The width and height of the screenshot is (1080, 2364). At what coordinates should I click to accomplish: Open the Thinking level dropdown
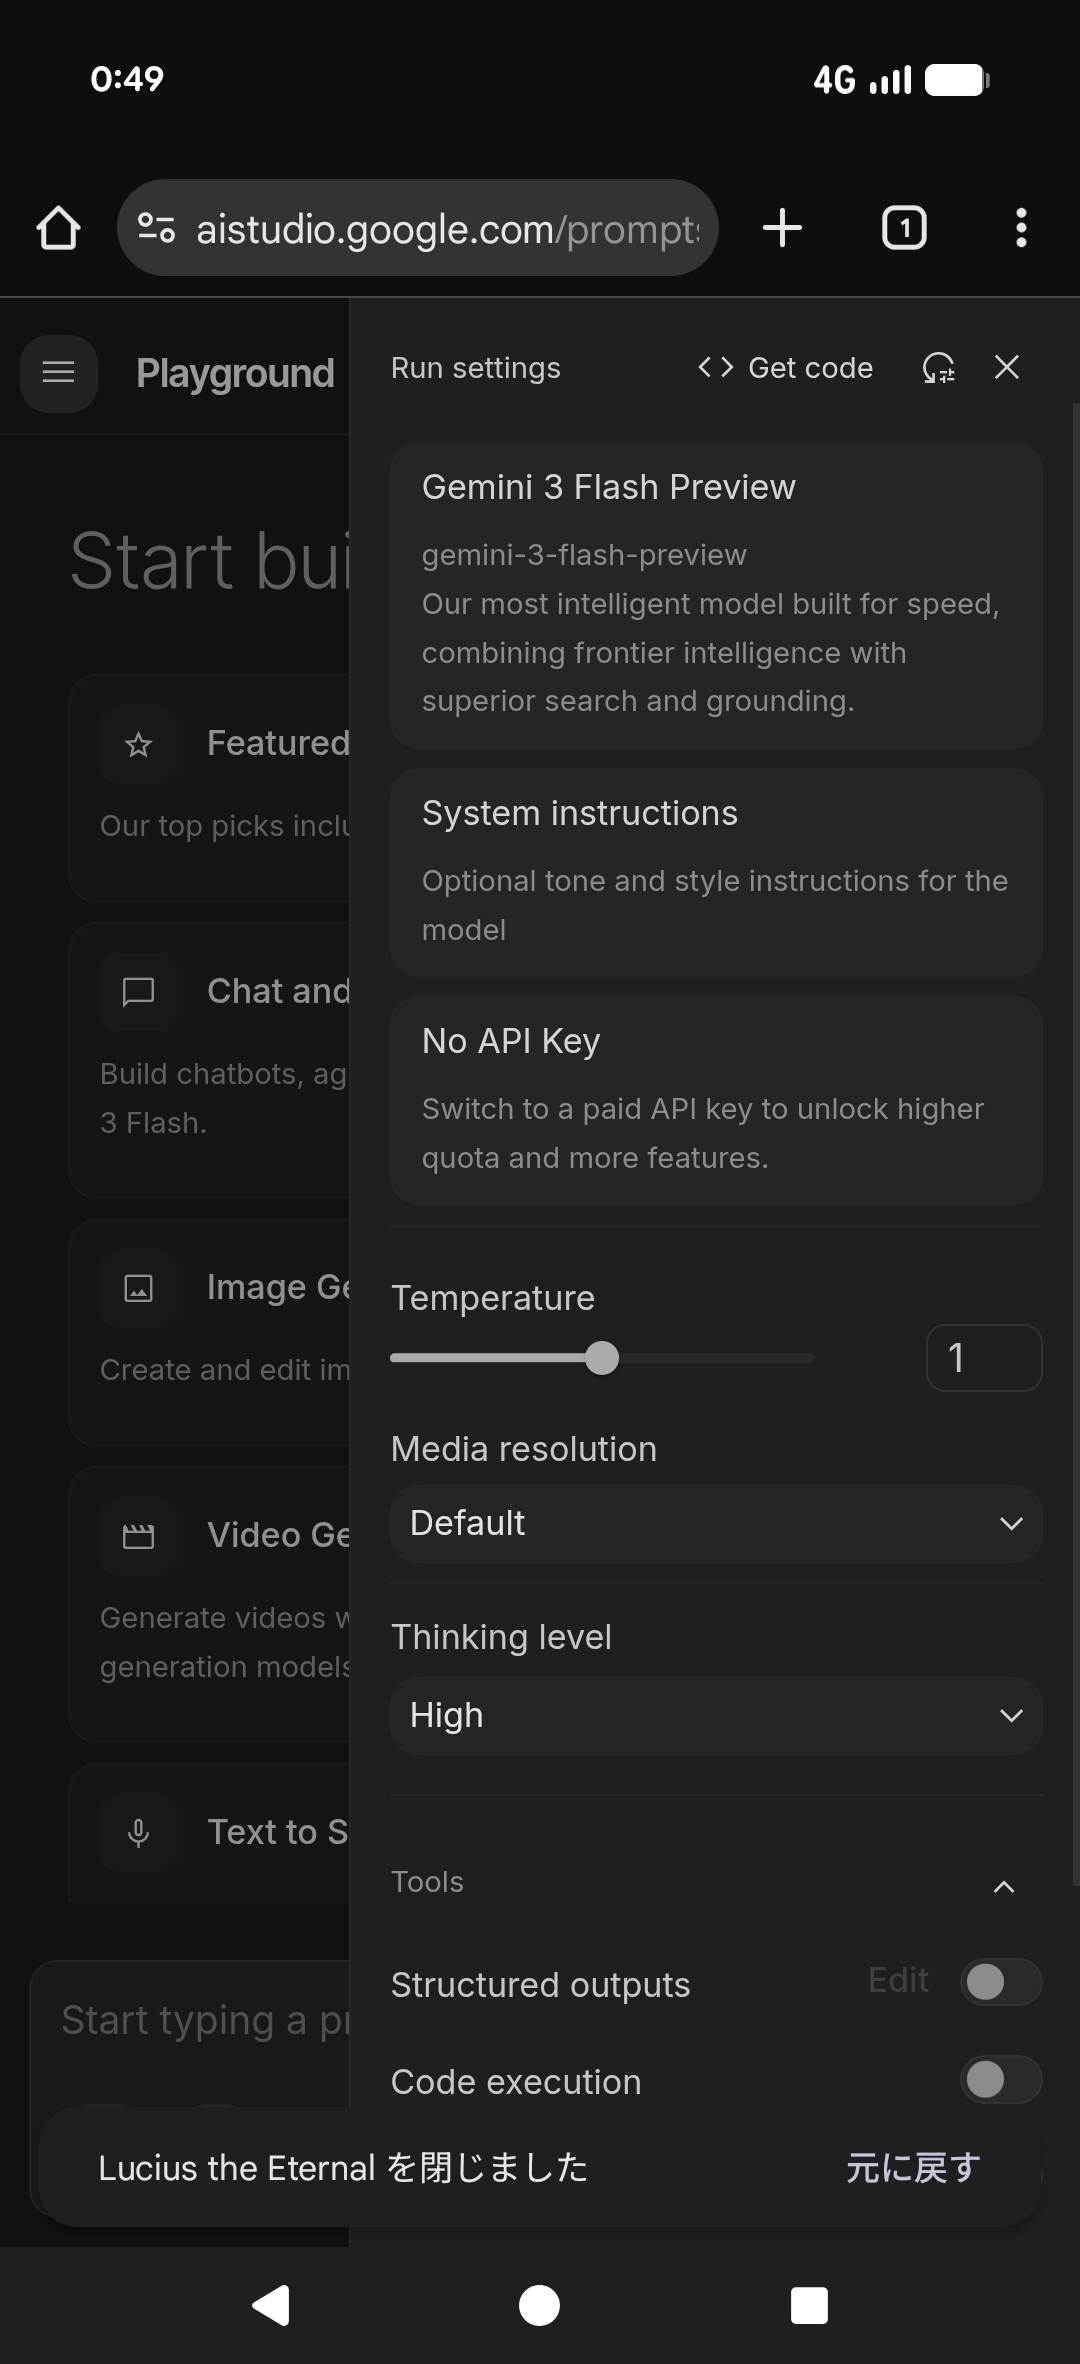click(x=716, y=1716)
